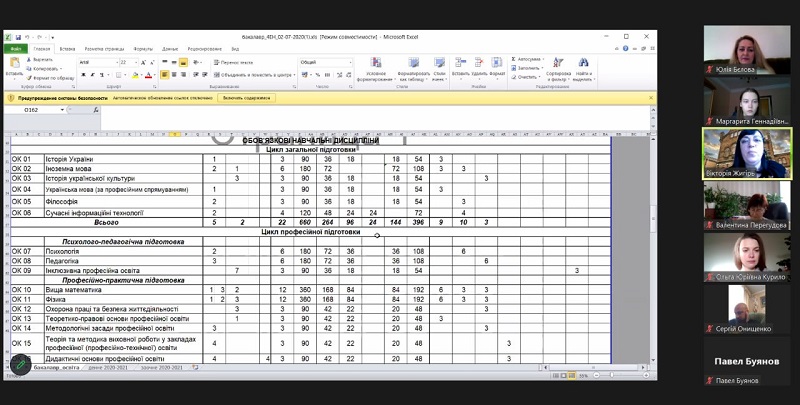The height and width of the screenshot is (405, 800).
Task: Open Conditional Formatting (Условное форматирование)
Action: [376, 70]
